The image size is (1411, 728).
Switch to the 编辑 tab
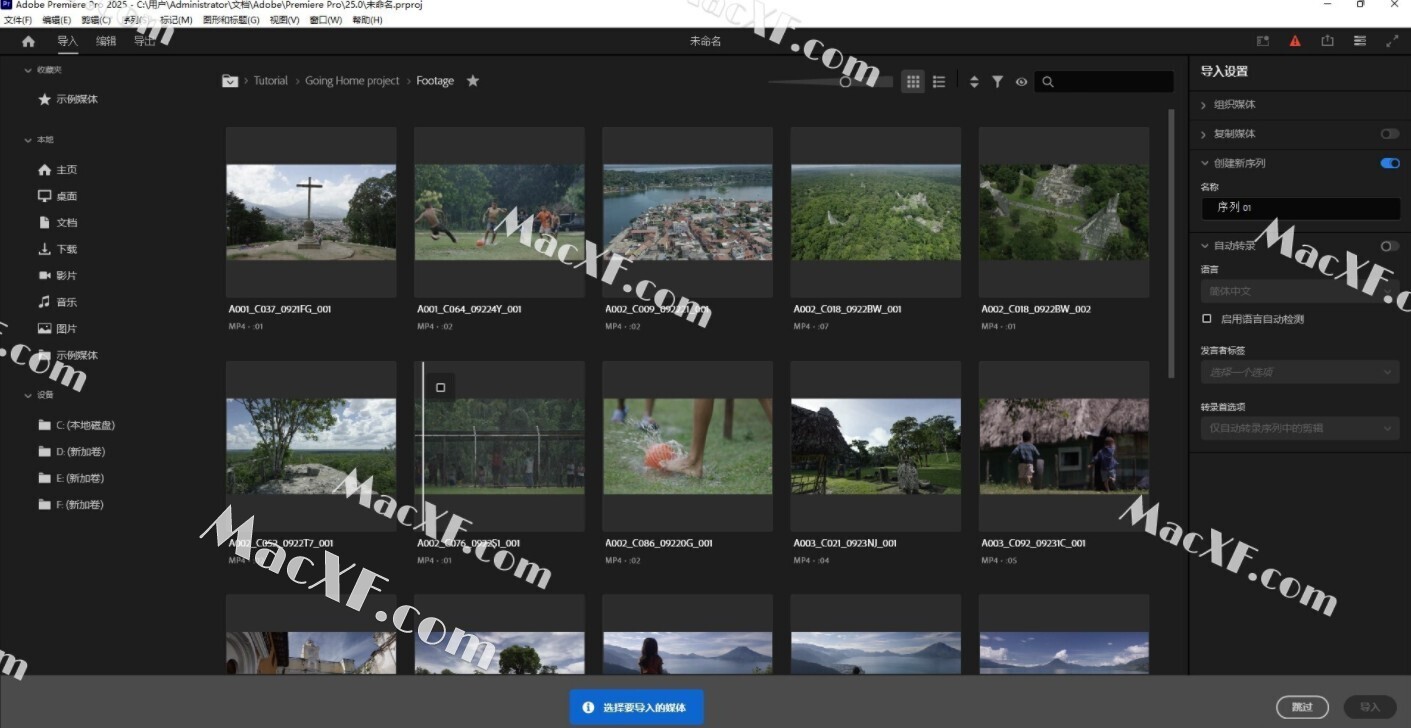(106, 41)
